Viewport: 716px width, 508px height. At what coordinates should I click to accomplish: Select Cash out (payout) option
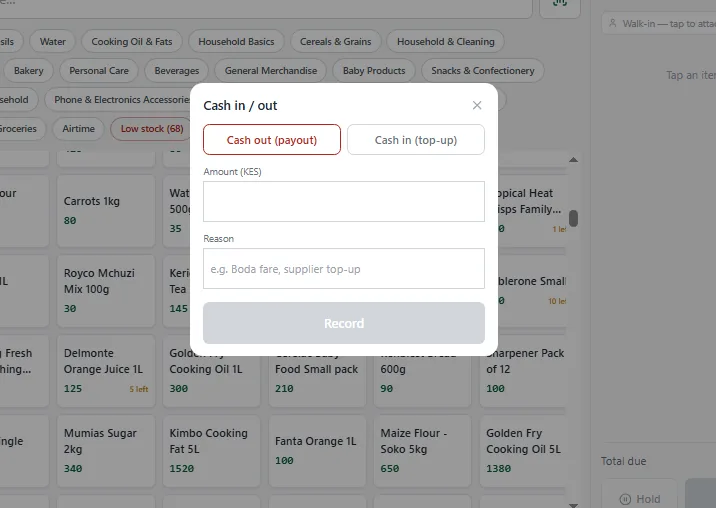click(x=272, y=140)
